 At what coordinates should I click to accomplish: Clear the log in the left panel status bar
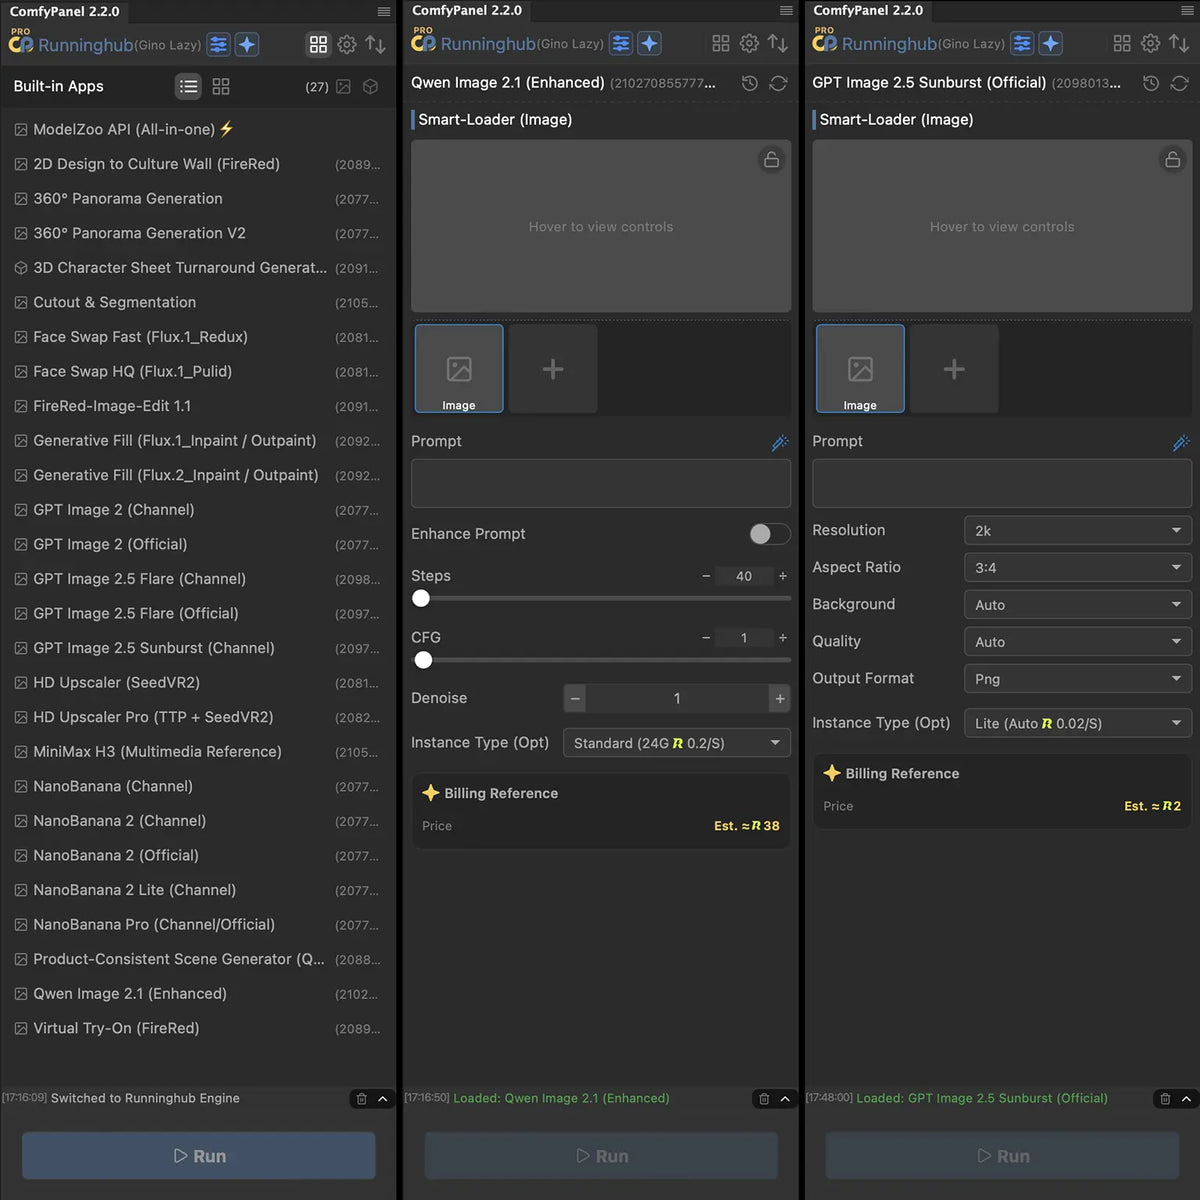(361, 1099)
